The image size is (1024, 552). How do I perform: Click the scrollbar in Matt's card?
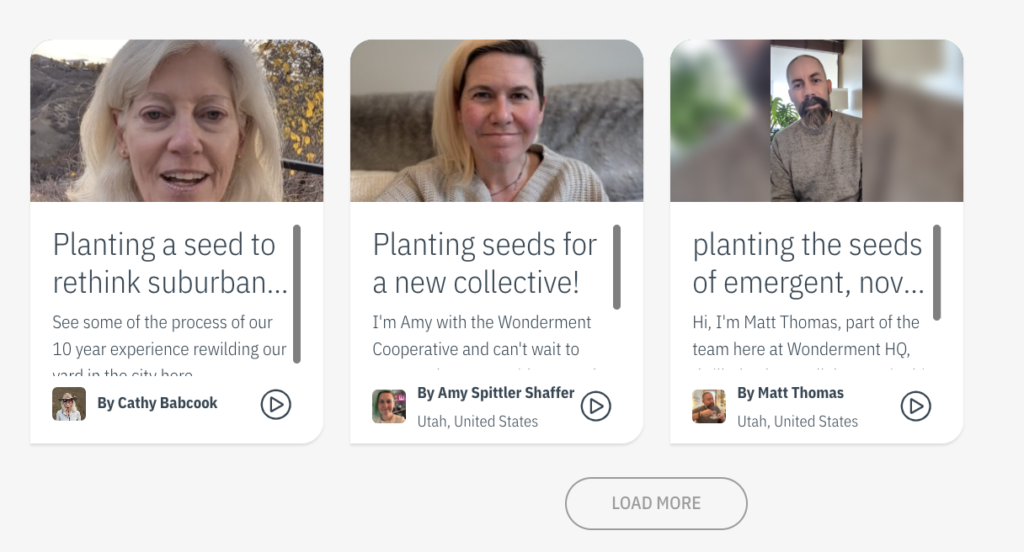[937, 272]
